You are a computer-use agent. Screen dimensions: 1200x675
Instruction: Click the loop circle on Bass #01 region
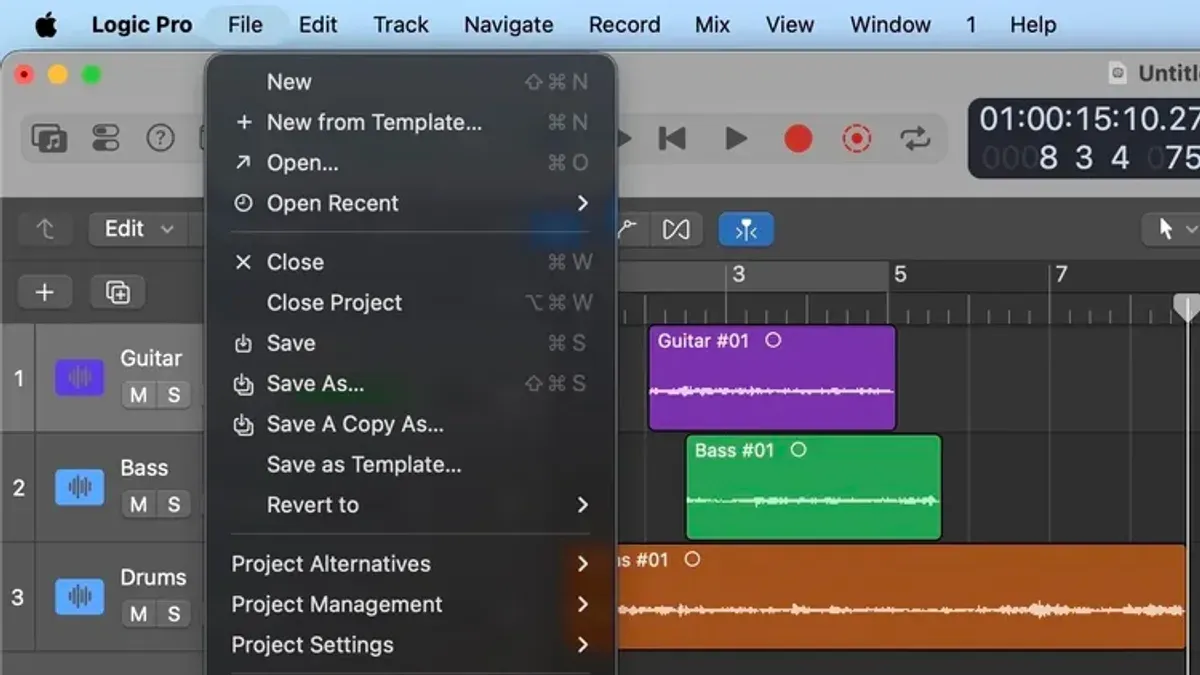click(798, 450)
